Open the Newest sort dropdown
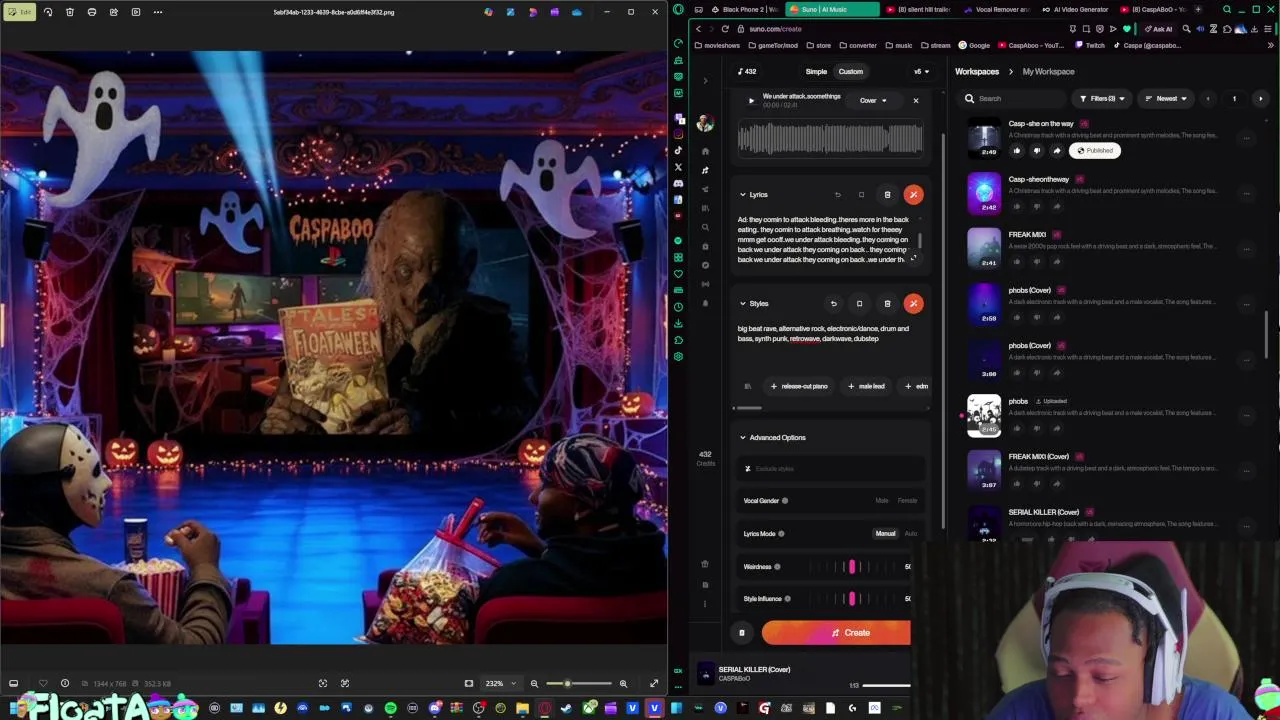The image size is (1280, 720). [1166, 99]
